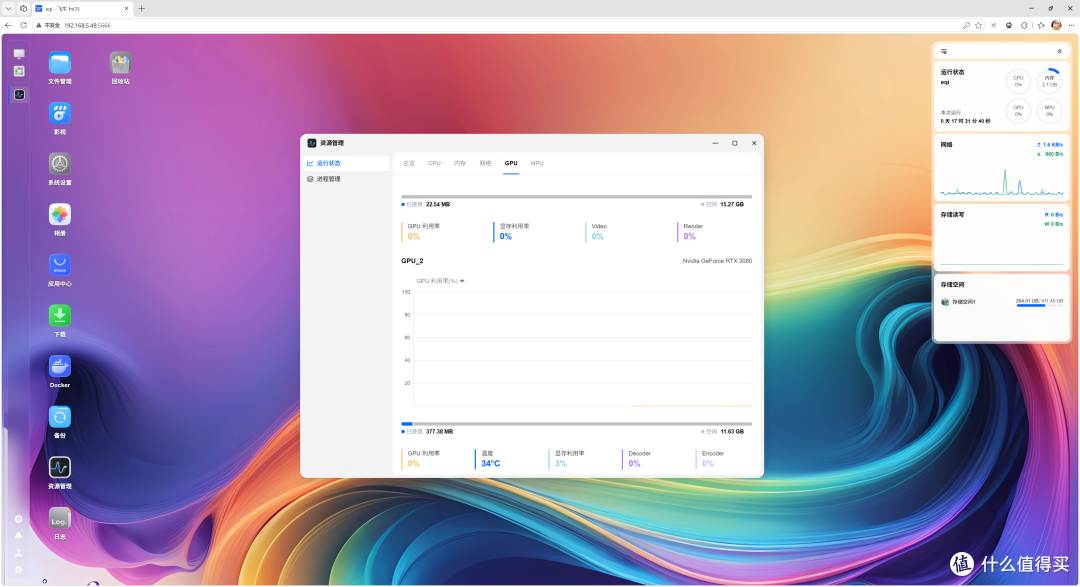Image resolution: width=1080 pixels, height=587 pixels.
Task: Open the GPU 利用率(%) chart metric dropdown
Action: (440, 281)
